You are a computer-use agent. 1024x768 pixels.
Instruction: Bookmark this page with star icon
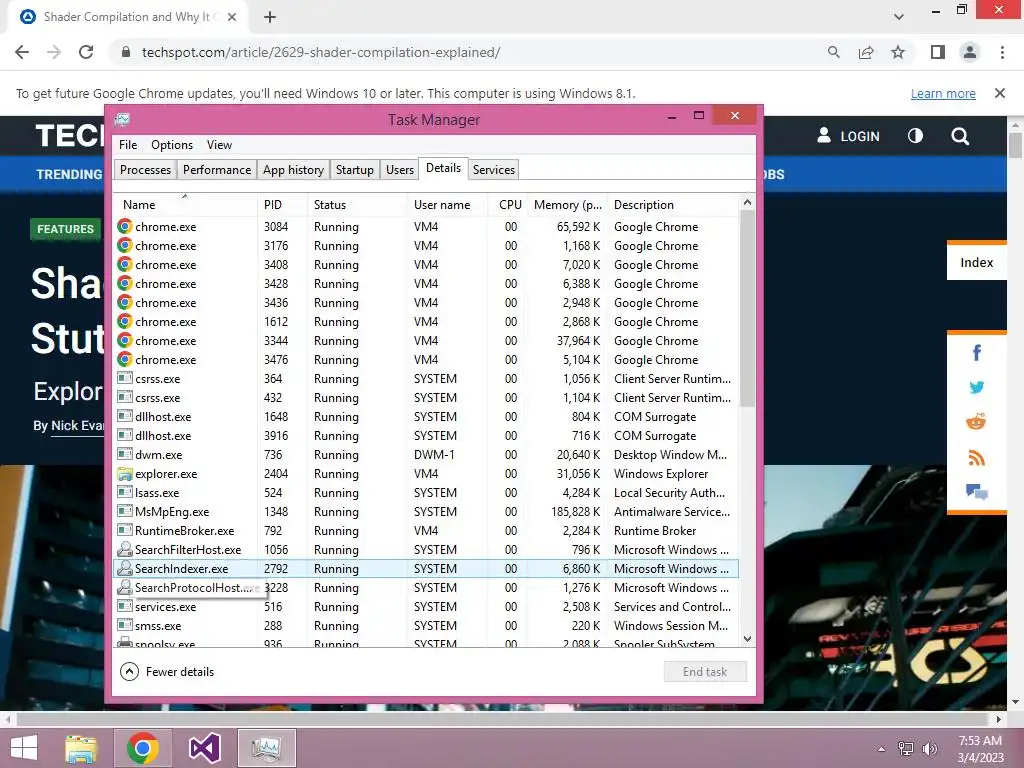pos(898,52)
